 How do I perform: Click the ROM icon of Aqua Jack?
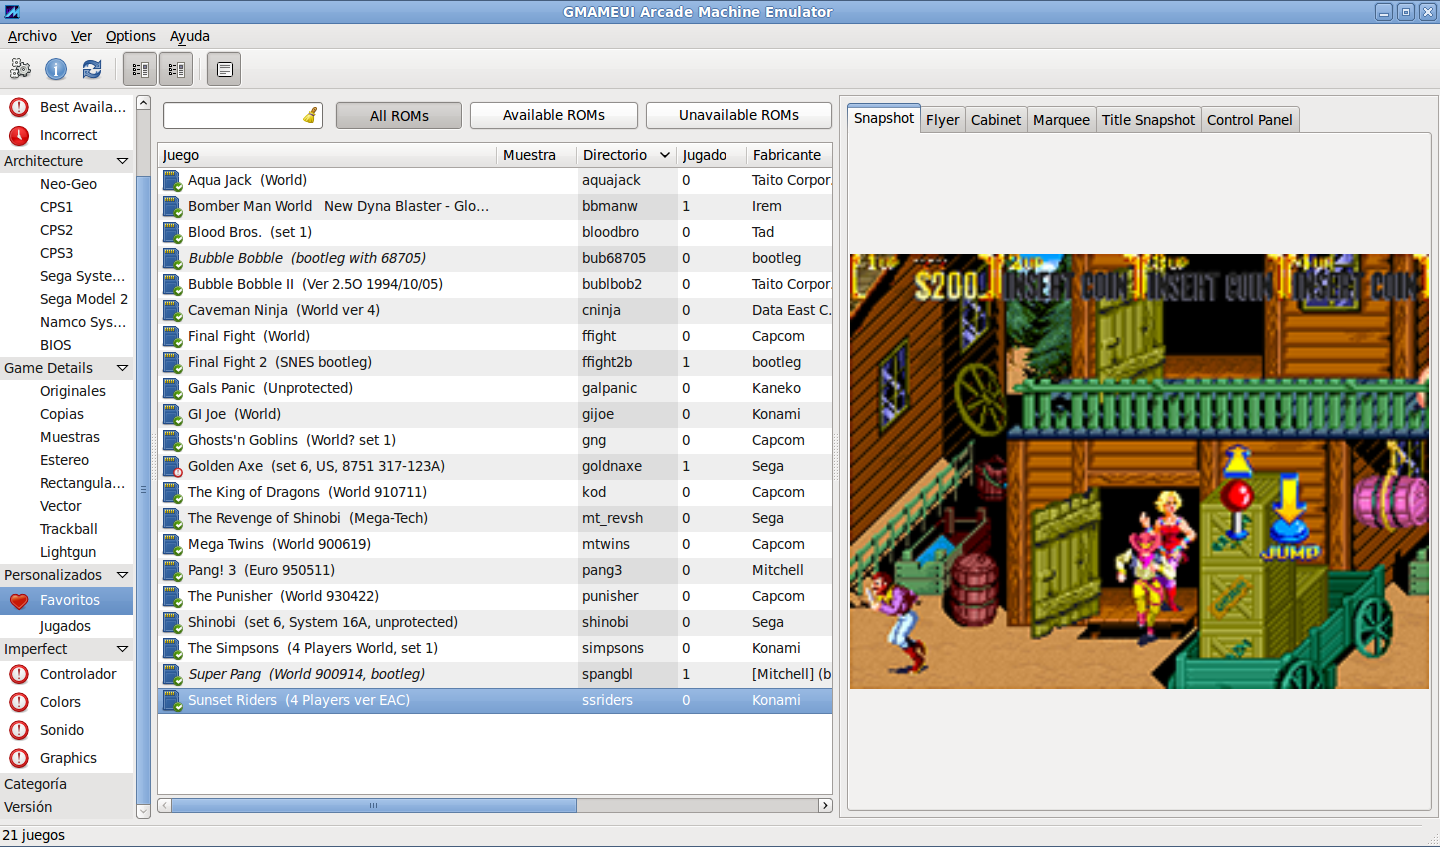173,181
